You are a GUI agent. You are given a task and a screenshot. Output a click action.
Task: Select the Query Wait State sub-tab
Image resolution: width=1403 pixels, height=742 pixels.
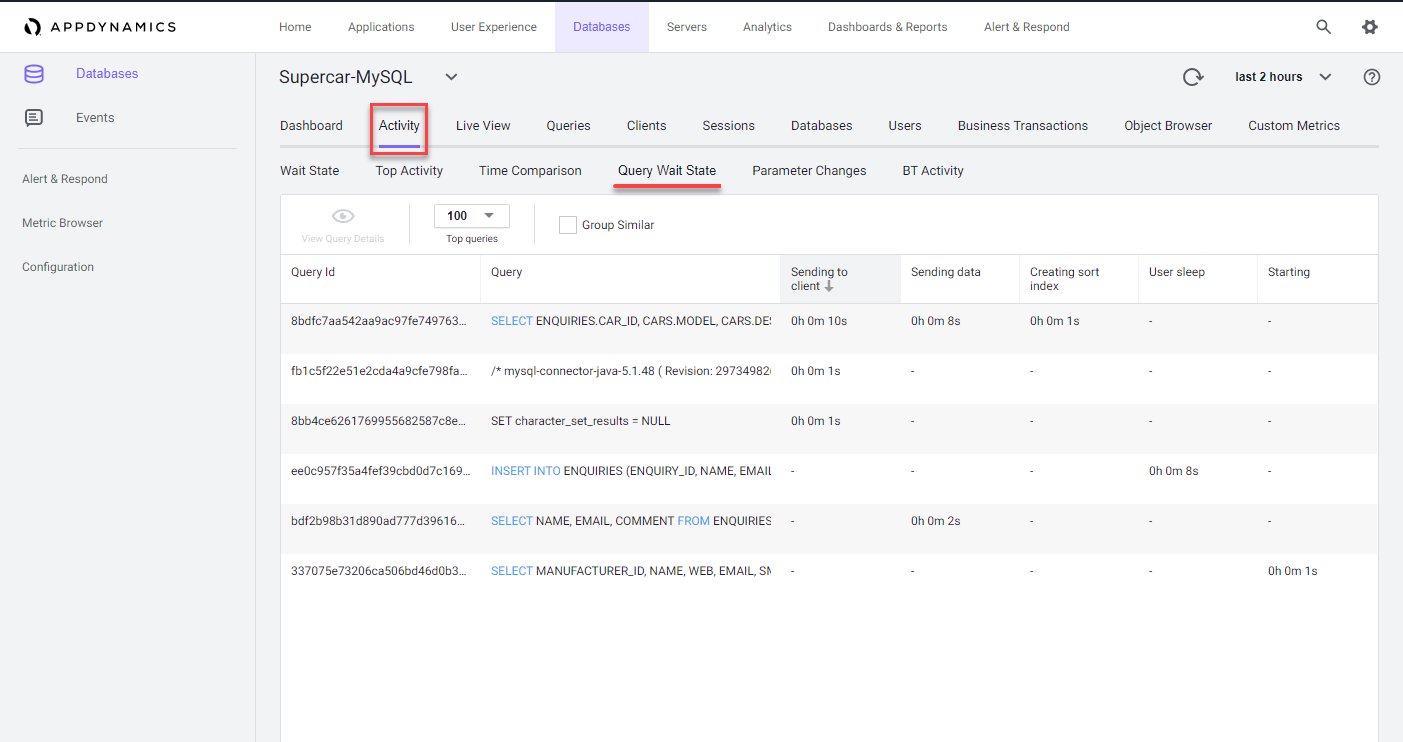tap(667, 171)
